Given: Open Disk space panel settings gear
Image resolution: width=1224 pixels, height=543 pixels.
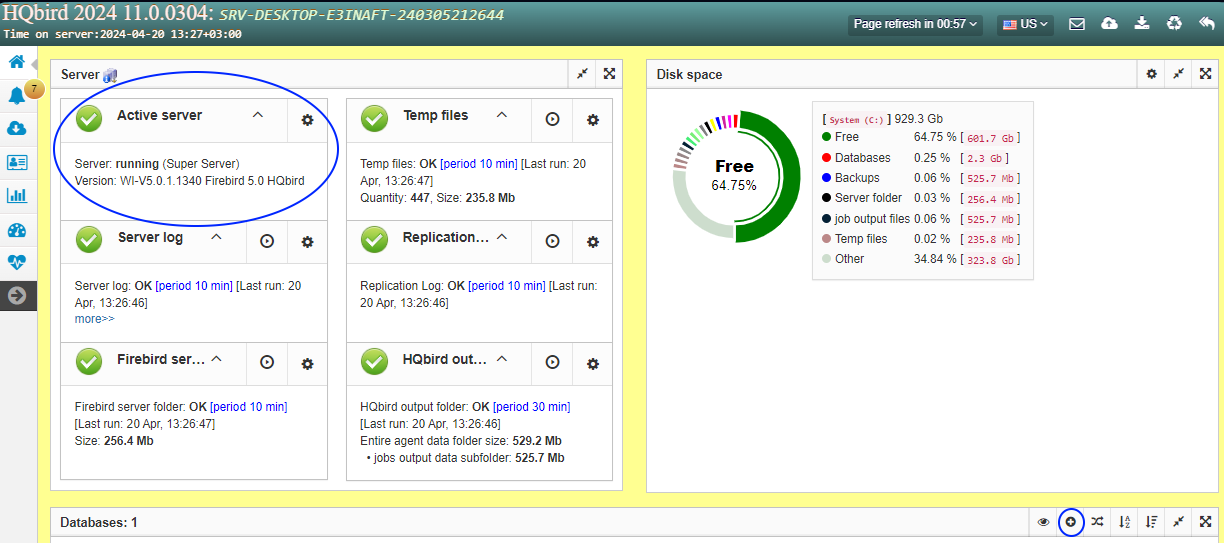Looking at the screenshot, I should (x=1151, y=74).
